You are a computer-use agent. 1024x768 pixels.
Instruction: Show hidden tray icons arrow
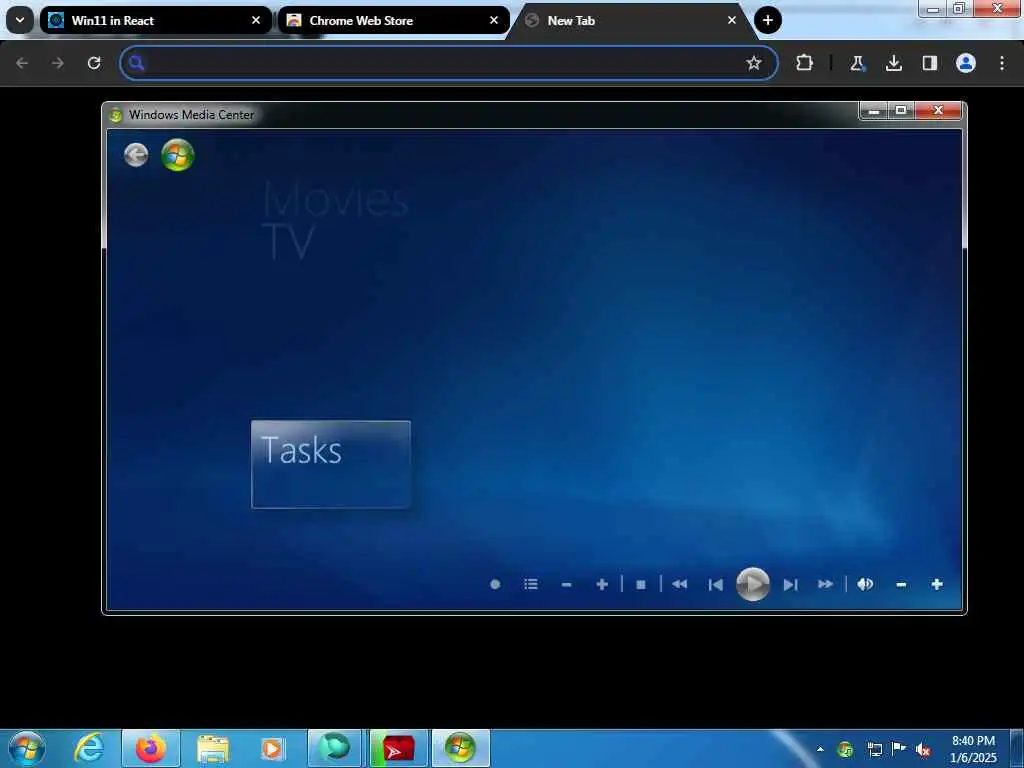coord(820,749)
